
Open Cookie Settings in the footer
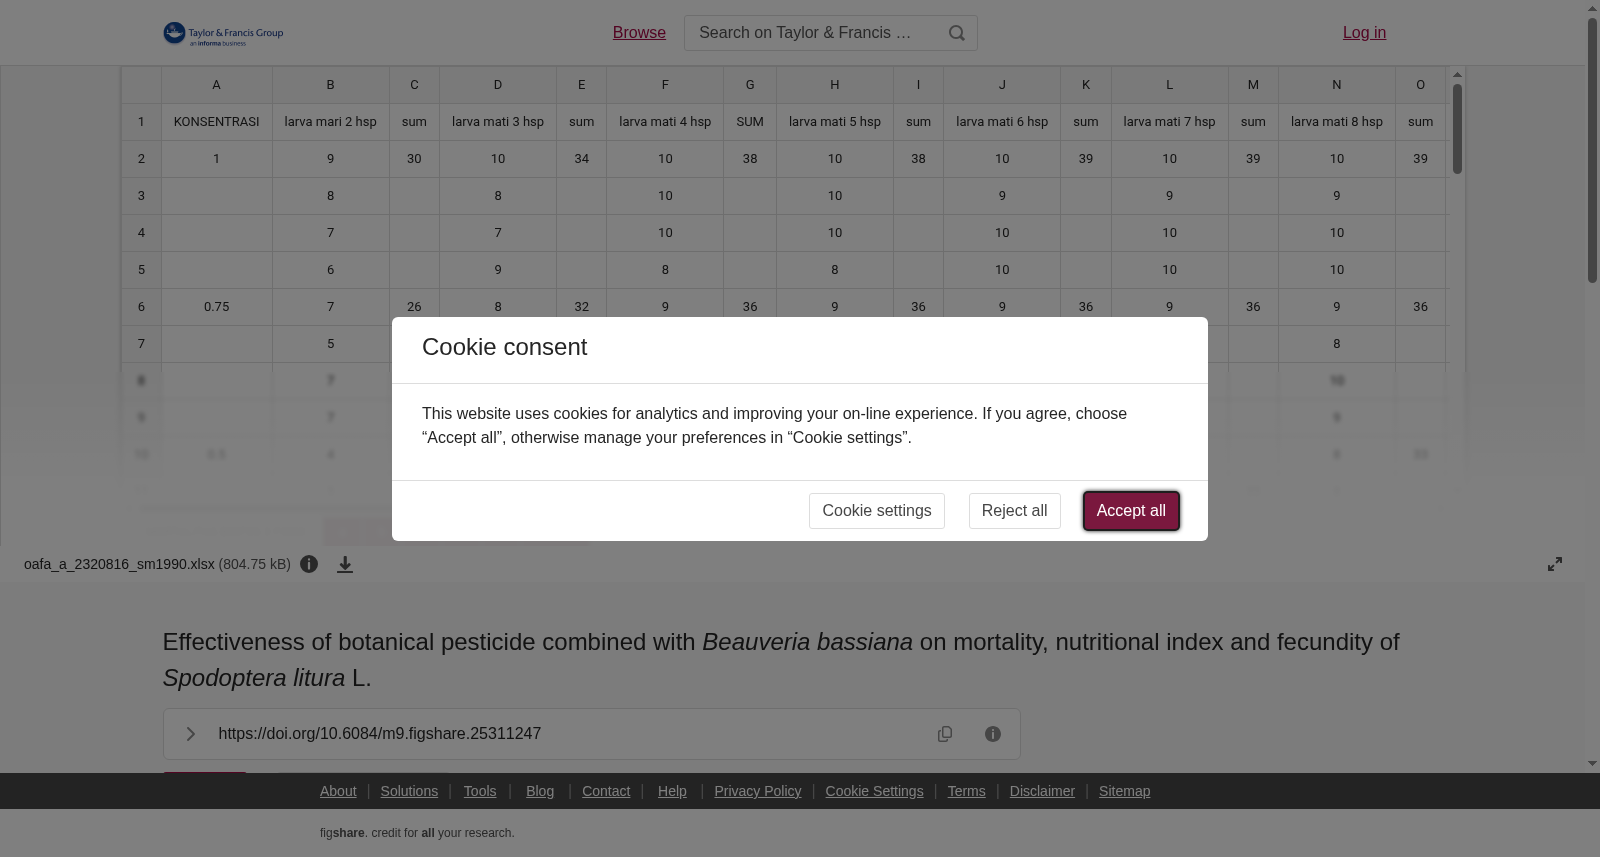pos(874,791)
